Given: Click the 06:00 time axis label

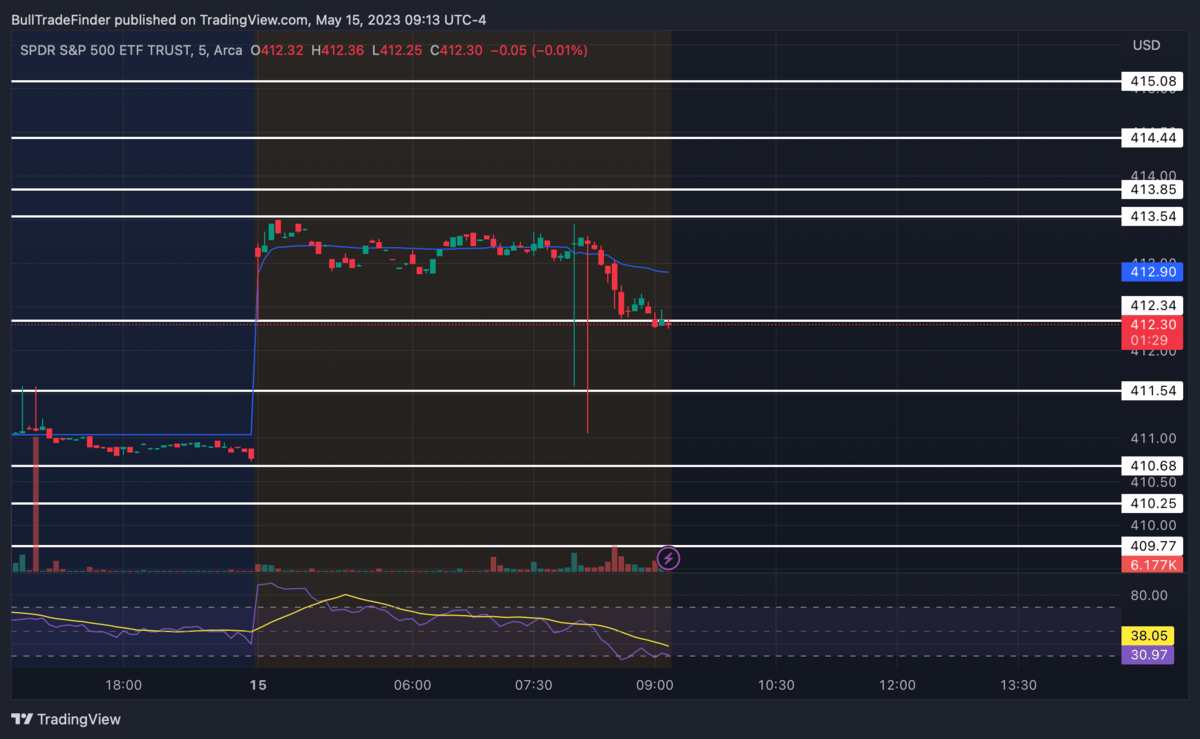Looking at the screenshot, I should pyautogui.click(x=412, y=685).
